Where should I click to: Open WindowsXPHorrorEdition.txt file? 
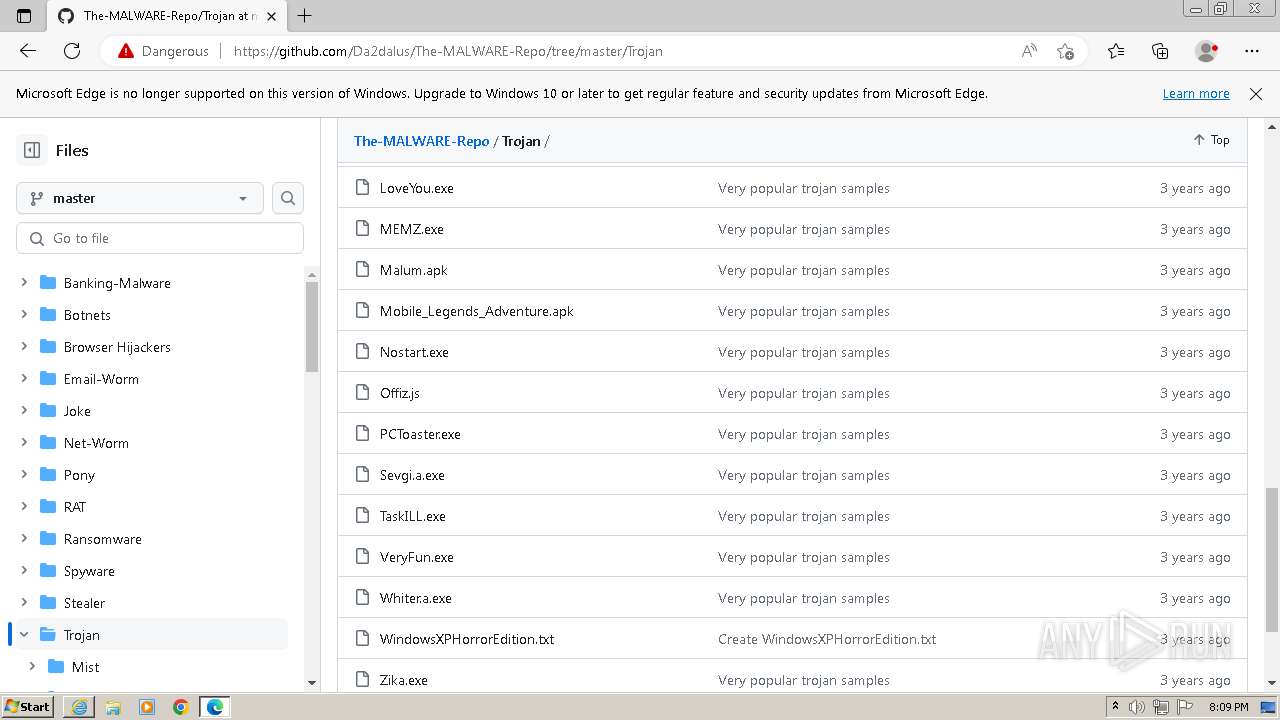[466, 639]
